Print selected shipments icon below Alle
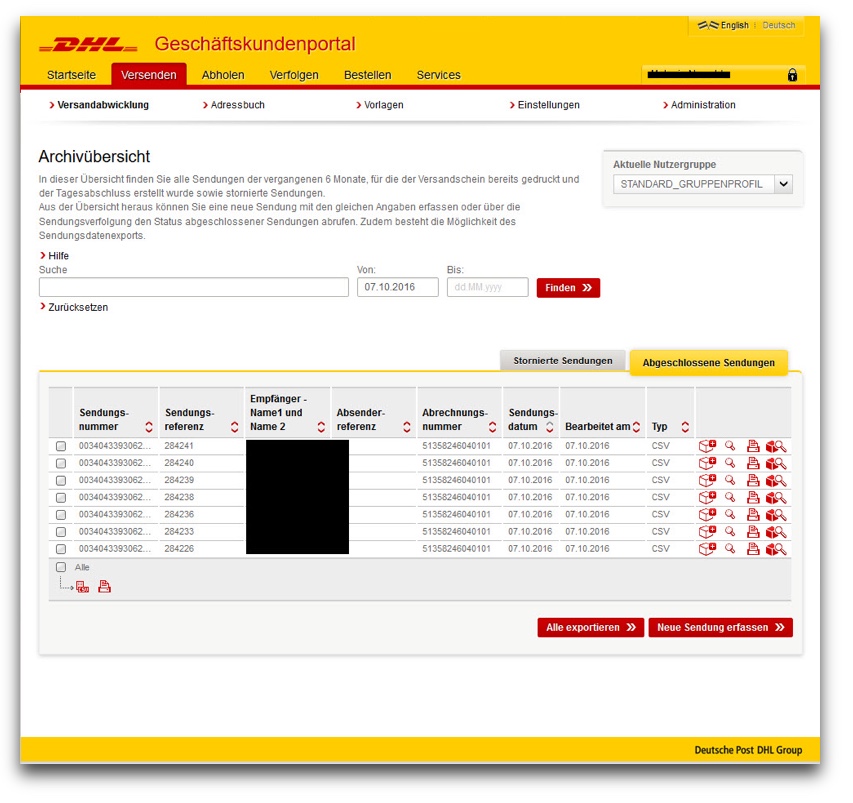The height and width of the screenshot is (803, 853). pos(104,586)
